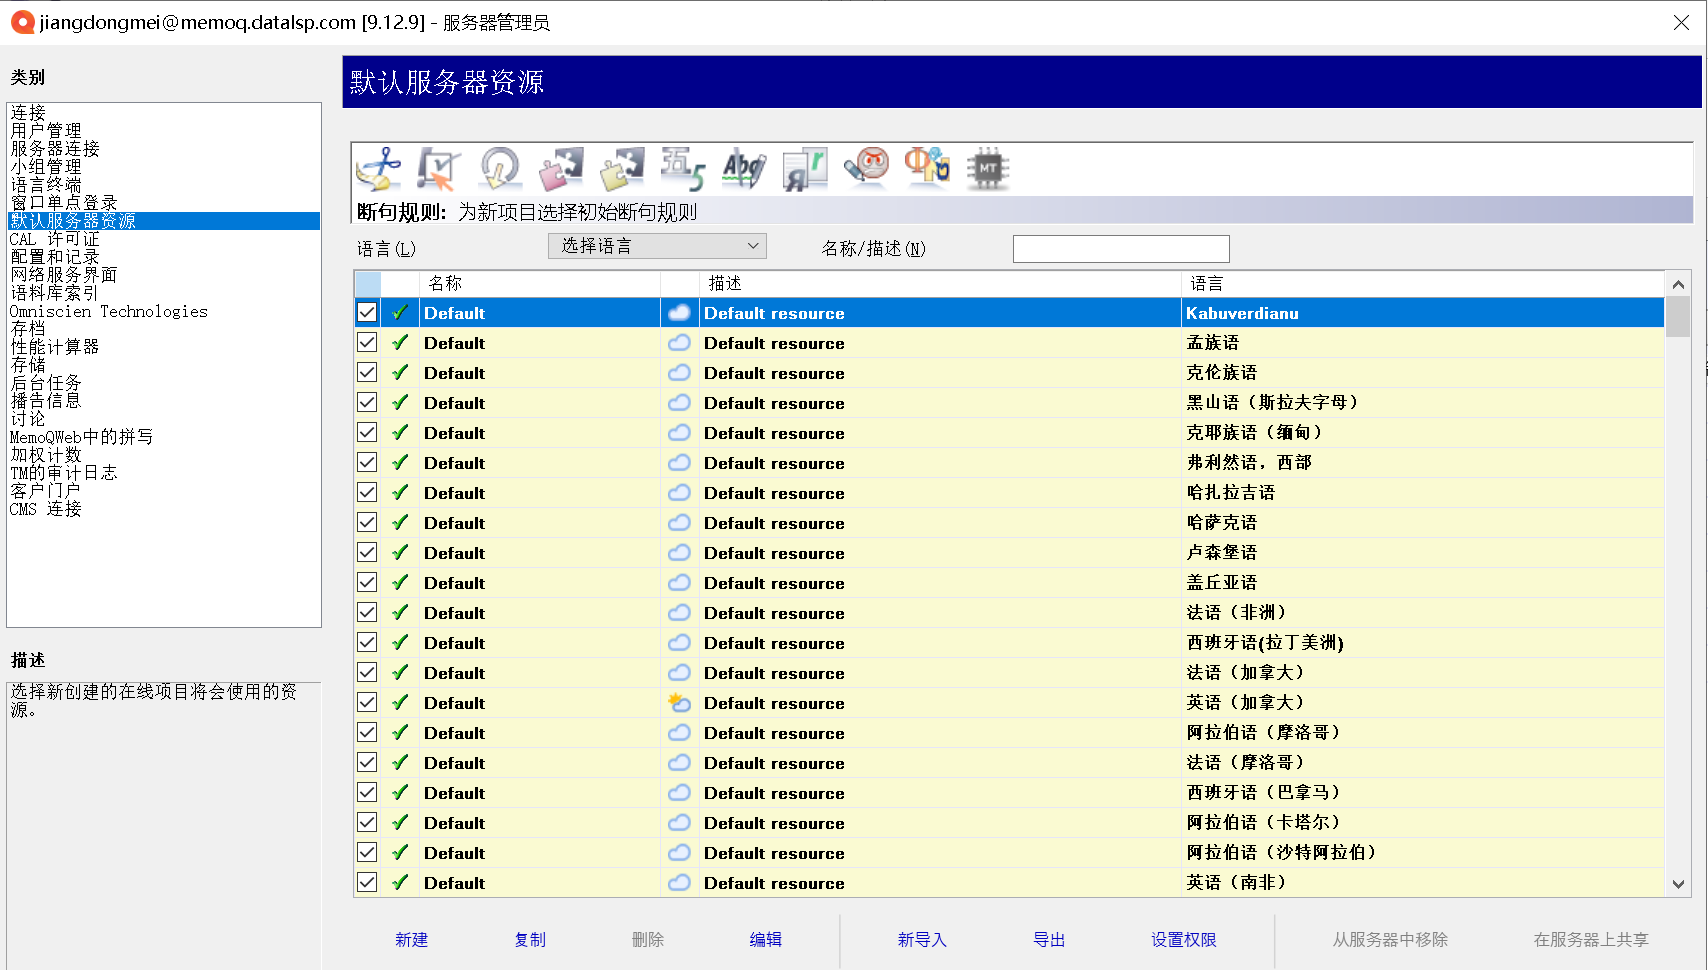Image resolution: width=1708 pixels, height=970 pixels.
Task: Select 性能计算器 category
Action: (x=55, y=347)
